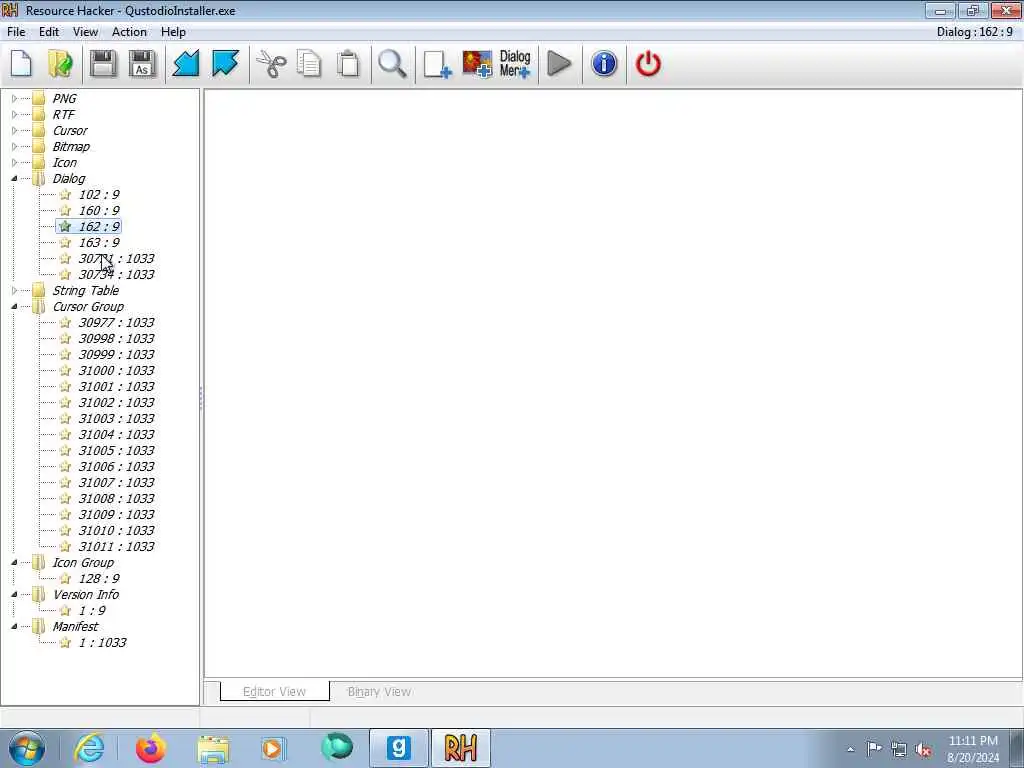The height and width of the screenshot is (768, 1024).
Task: Click the blue arrow pointing up-right
Action: tap(225, 64)
